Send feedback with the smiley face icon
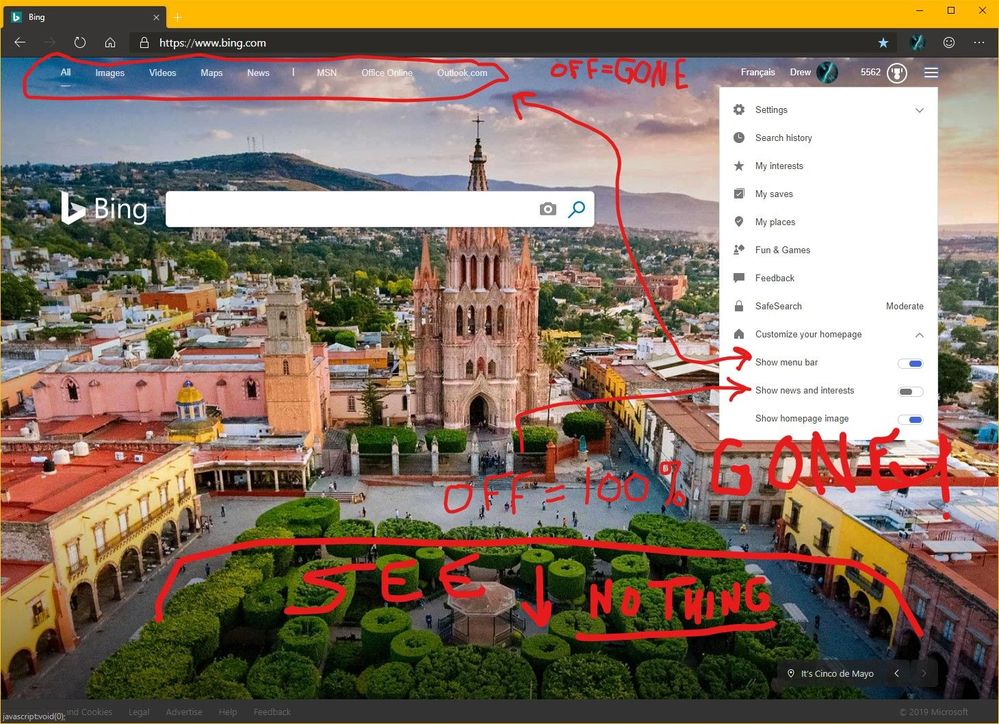This screenshot has height=724, width=999. point(949,43)
